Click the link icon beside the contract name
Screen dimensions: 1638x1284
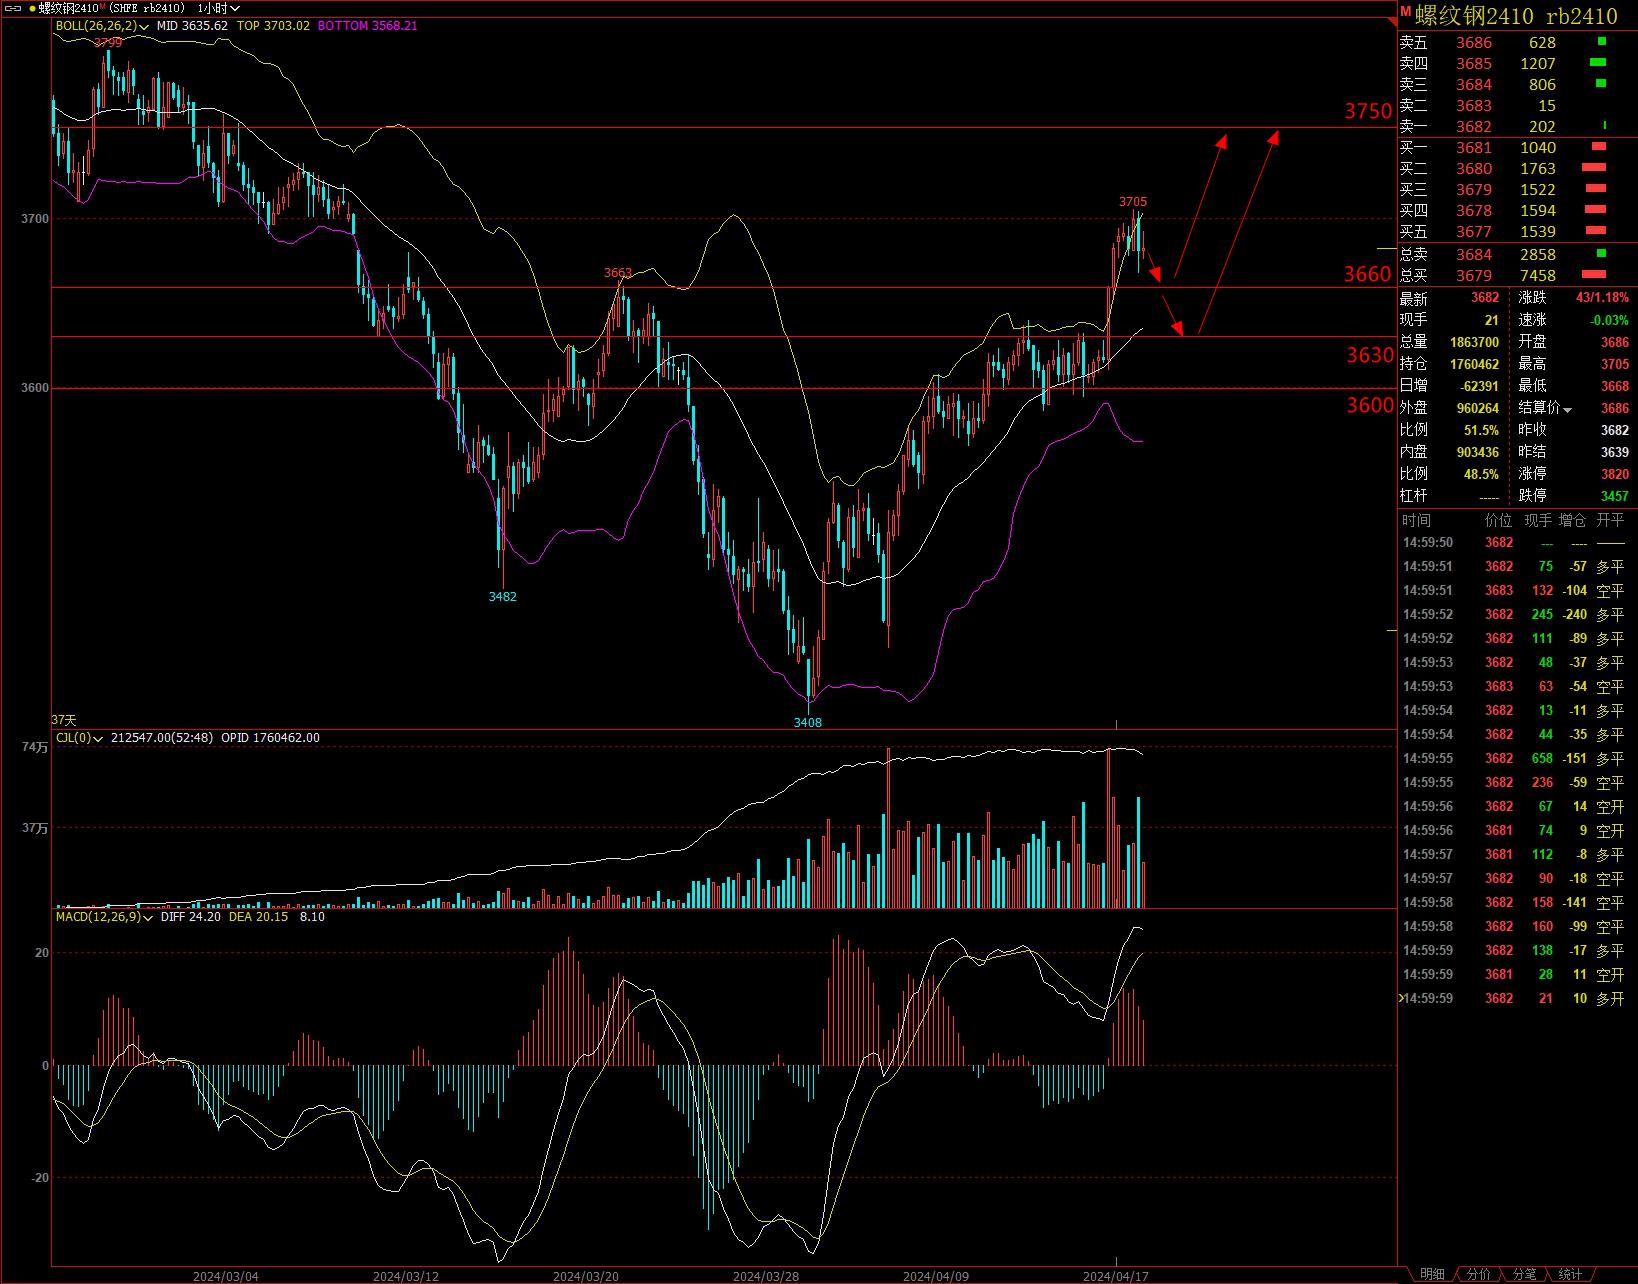(x=13, y=8)
